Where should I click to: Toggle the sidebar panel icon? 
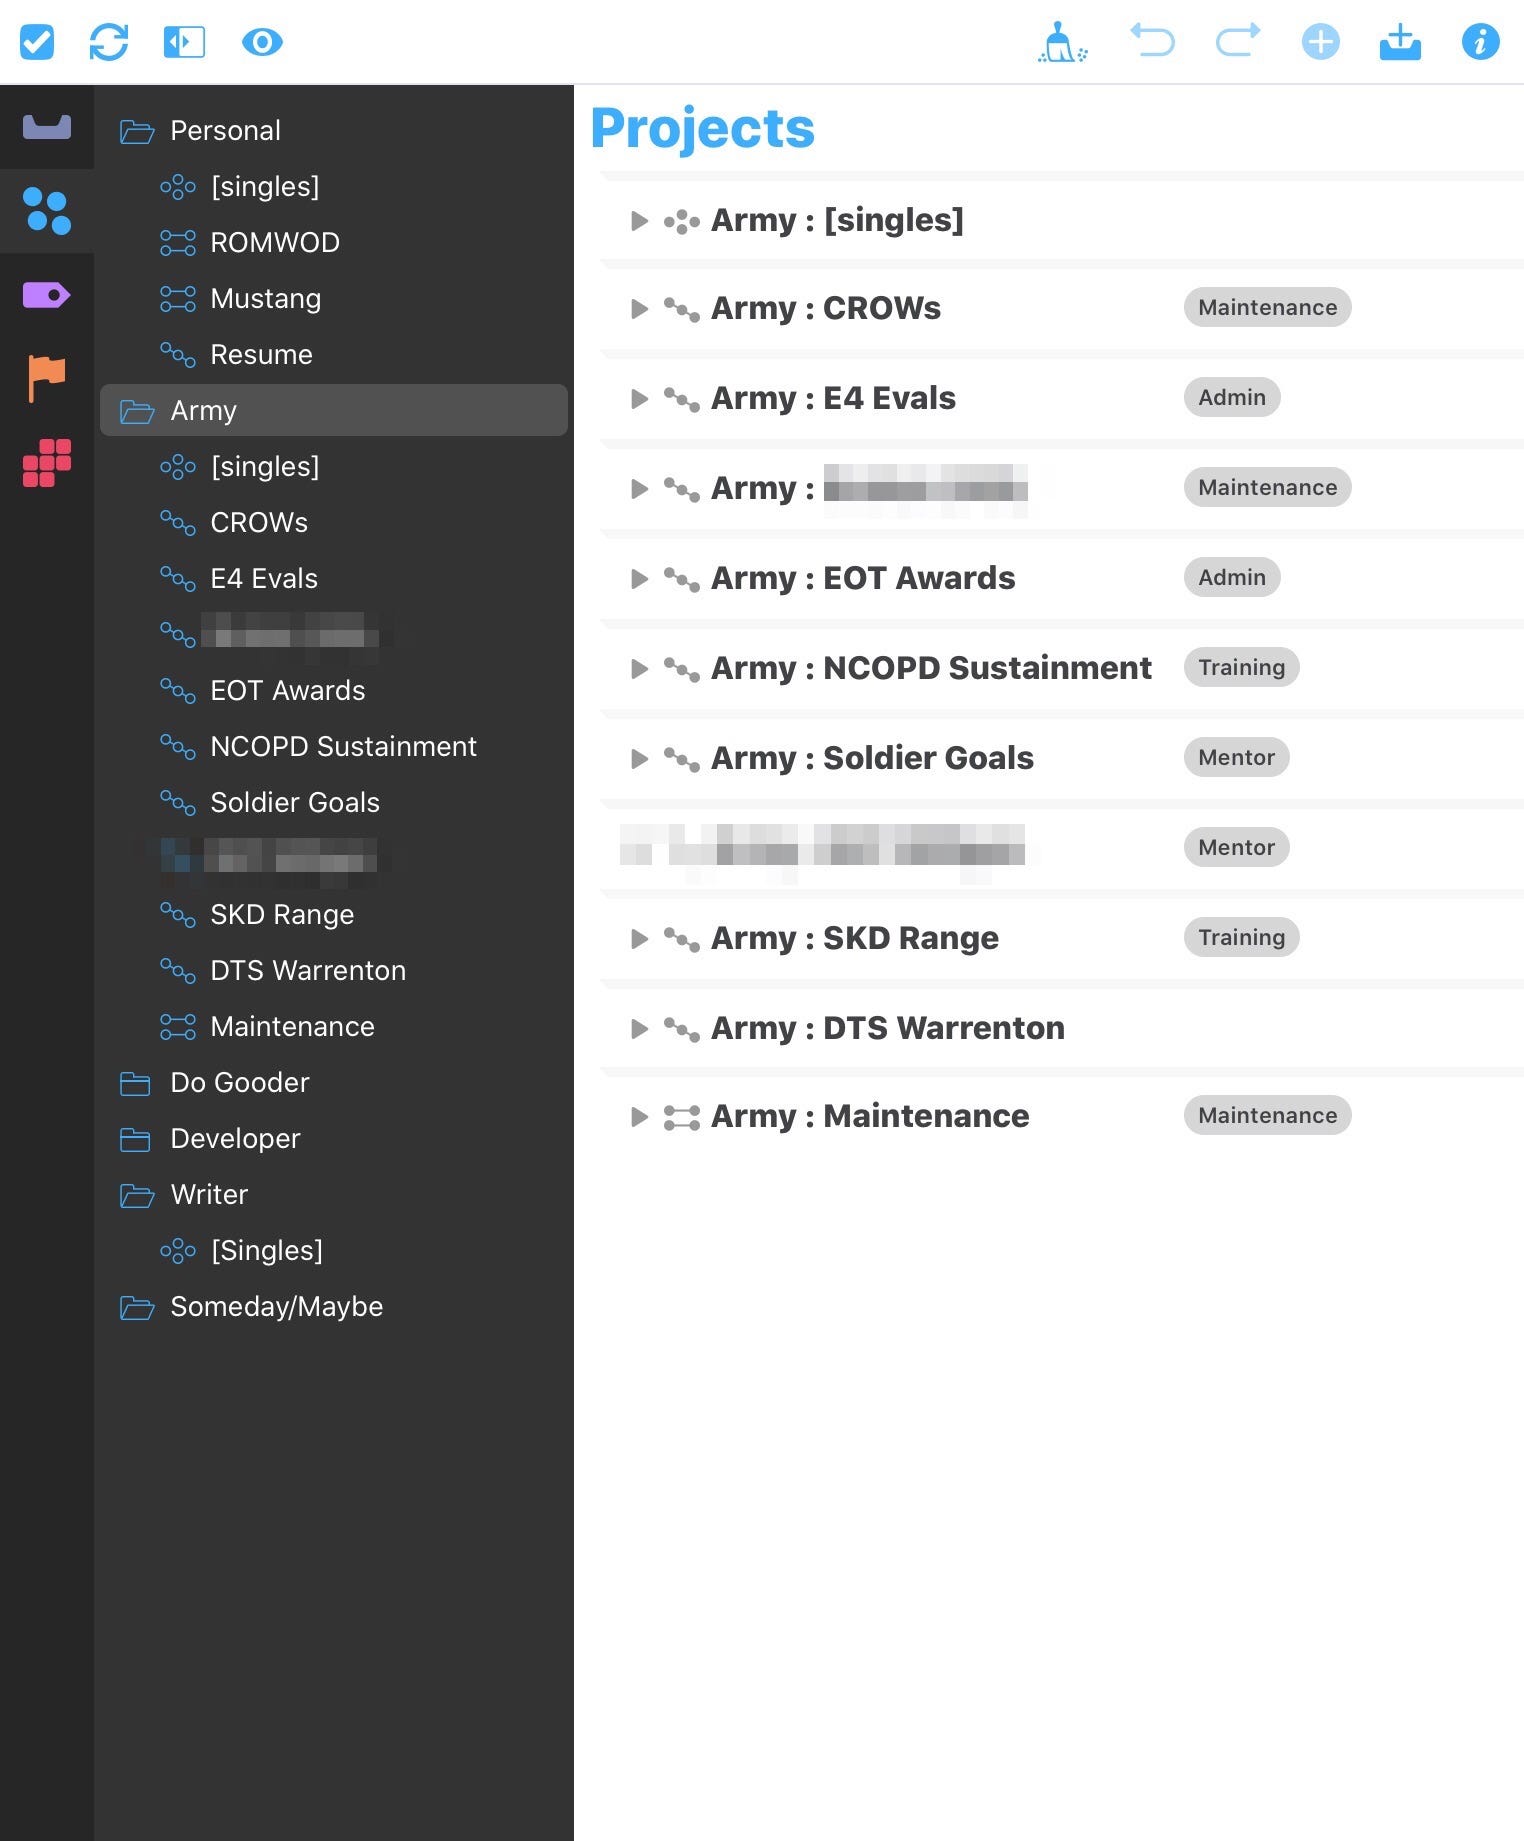(x=184, y=42)
